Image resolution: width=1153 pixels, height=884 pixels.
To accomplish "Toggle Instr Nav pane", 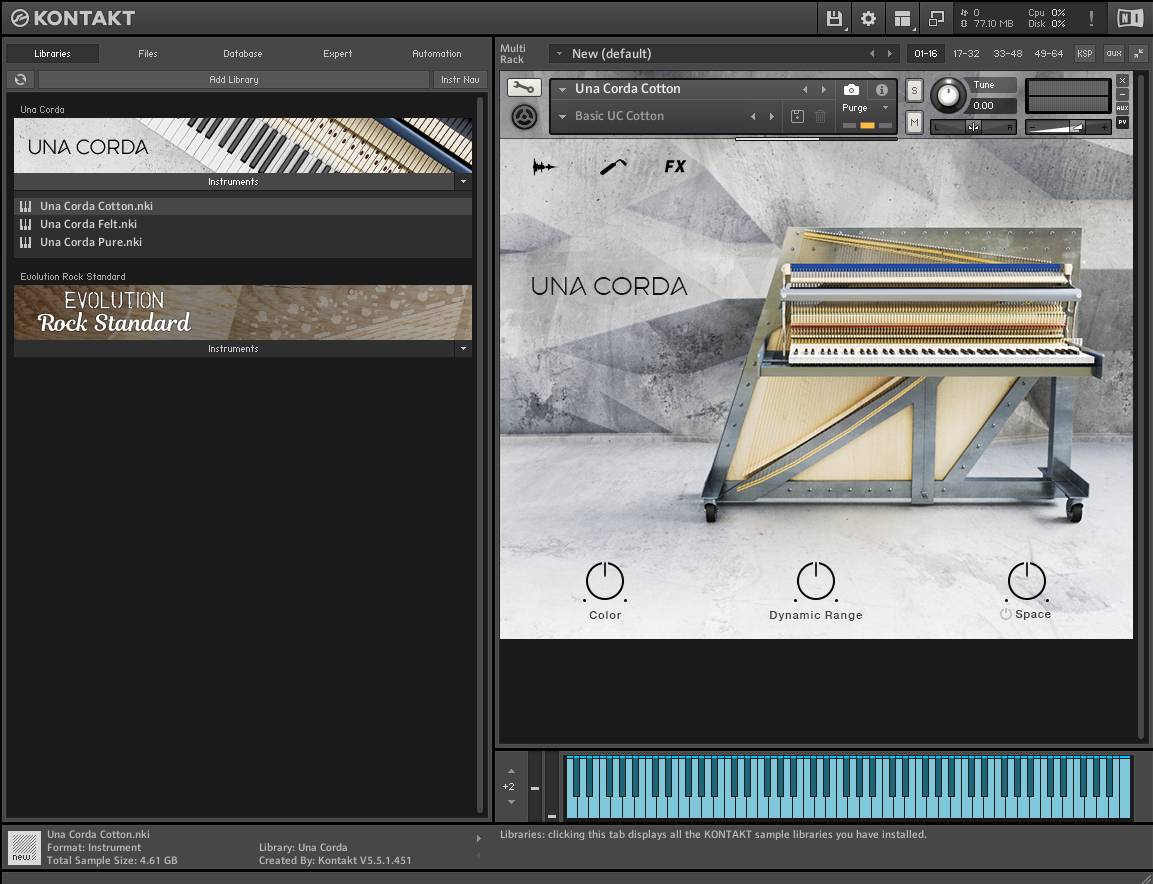I will (460, 79).
